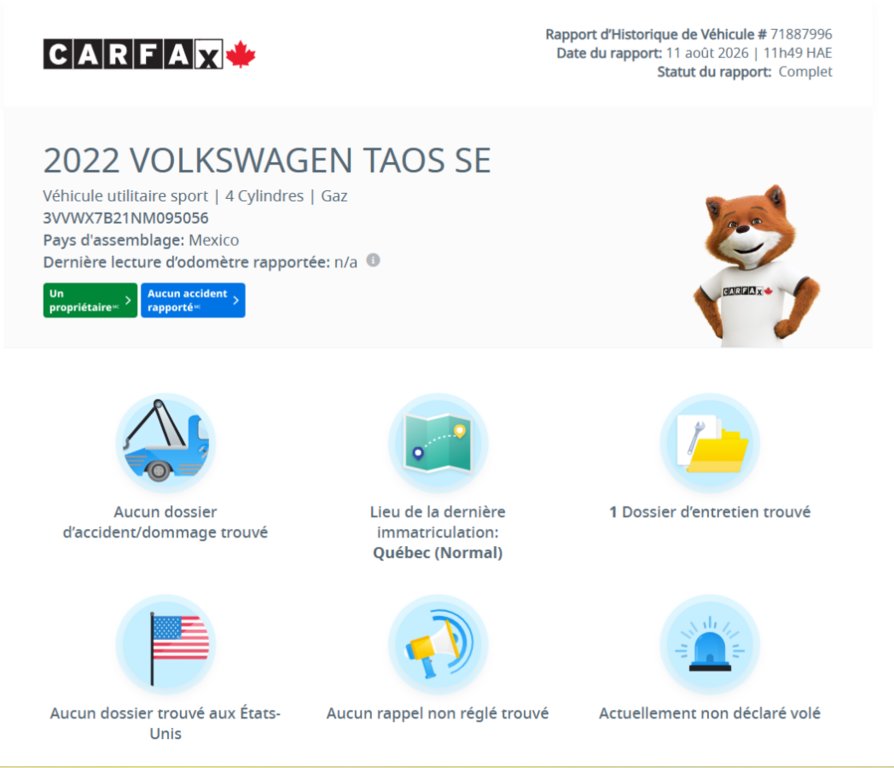Click the "4 Cylindres" text
This screenshot has height=768, width=894.
[x=265, y=196]
